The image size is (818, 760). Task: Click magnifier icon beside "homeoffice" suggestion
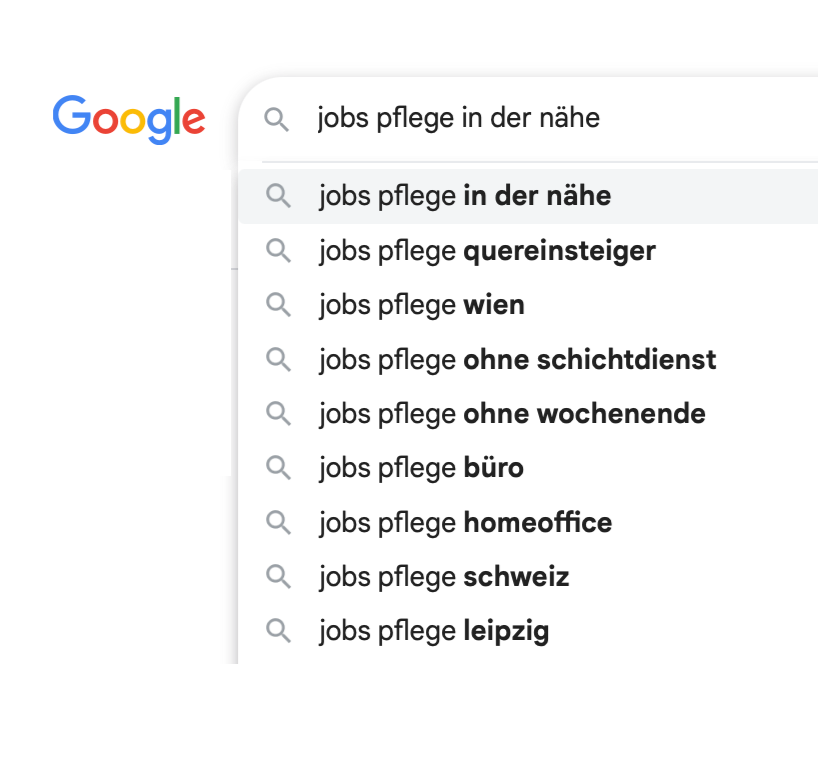click(x=278, y=522)
